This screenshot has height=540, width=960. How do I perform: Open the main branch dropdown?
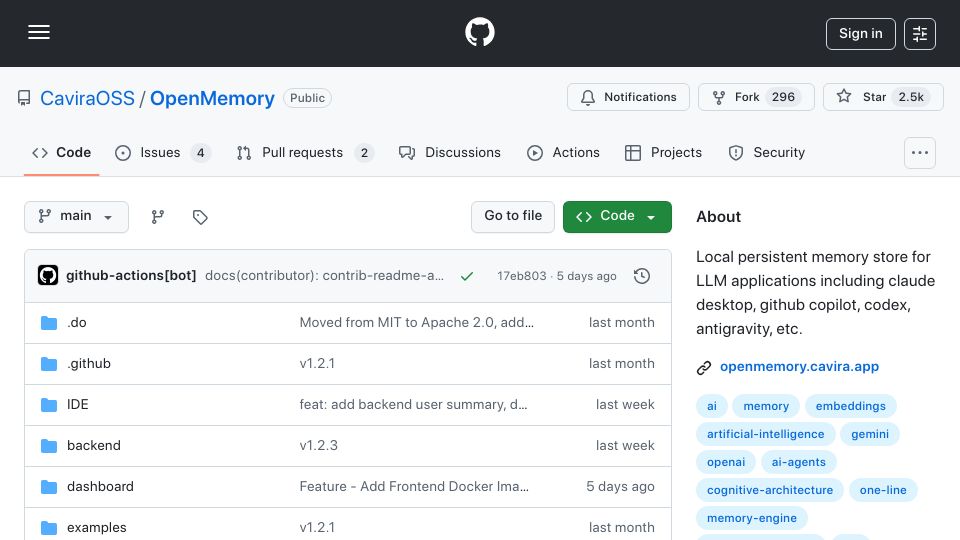pyautogui.click(x=77, y=217)
